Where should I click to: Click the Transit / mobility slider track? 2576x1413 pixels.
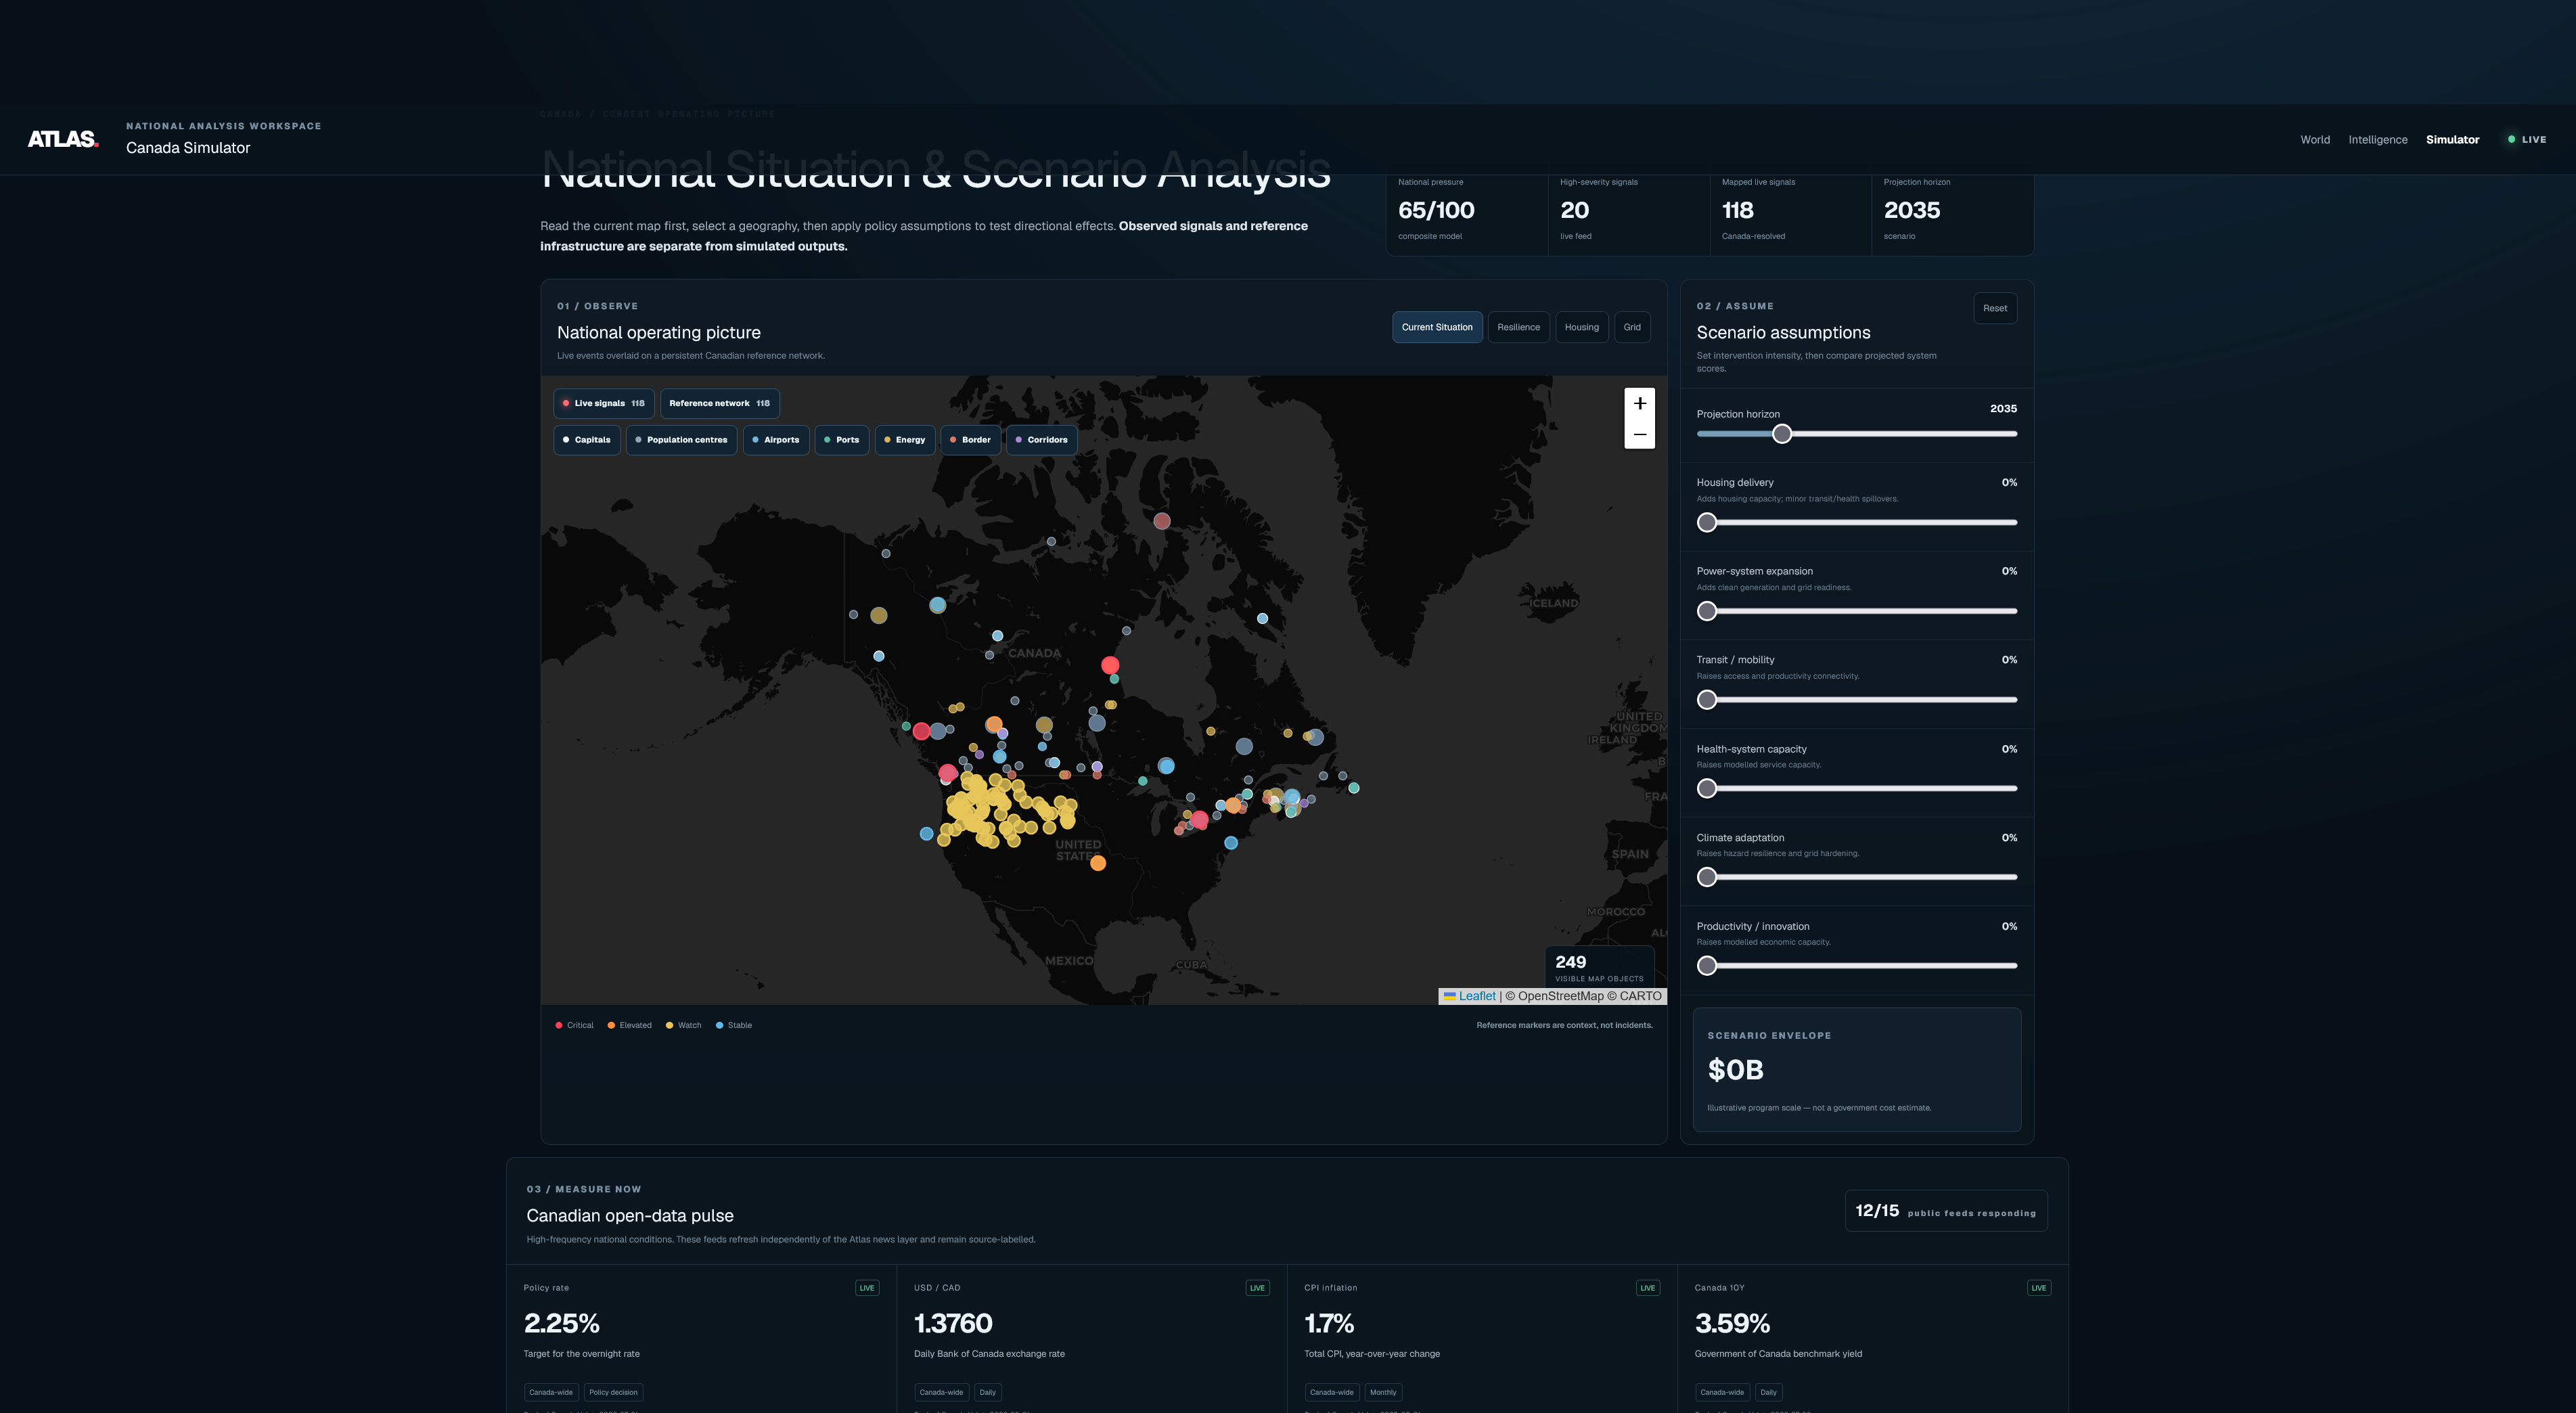point(1857,700)
